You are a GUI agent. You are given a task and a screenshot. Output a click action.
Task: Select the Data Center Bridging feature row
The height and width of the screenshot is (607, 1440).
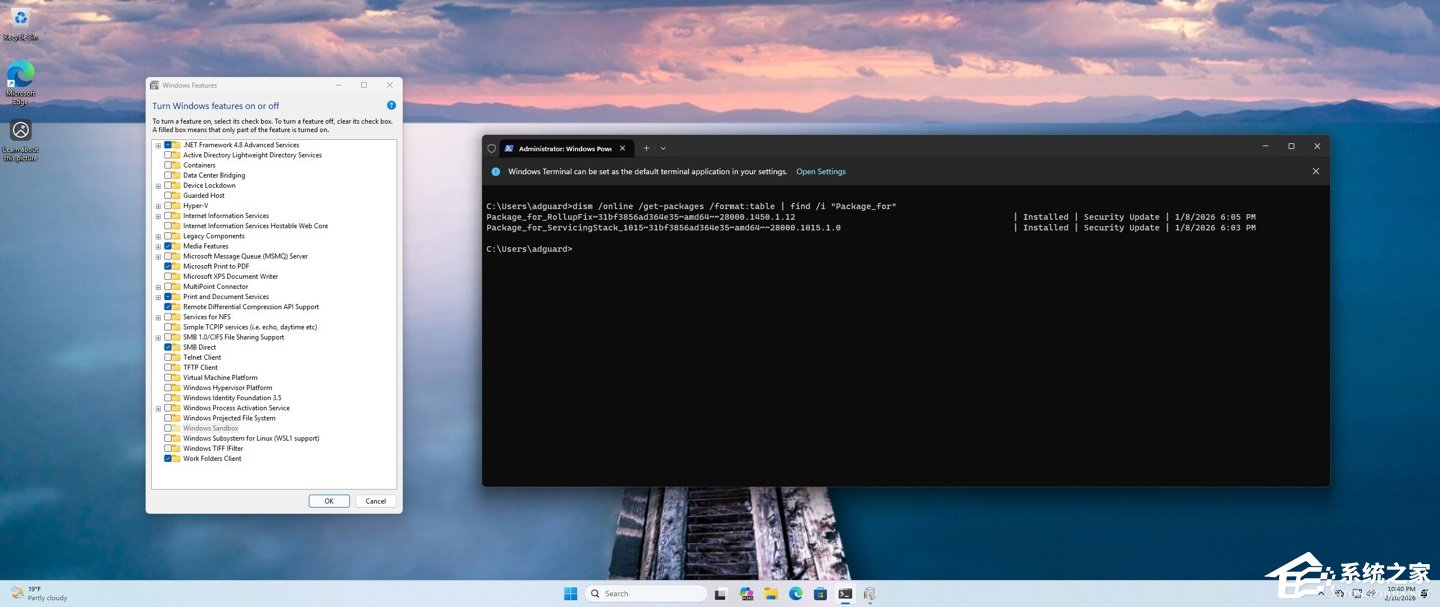pos(214,175)
